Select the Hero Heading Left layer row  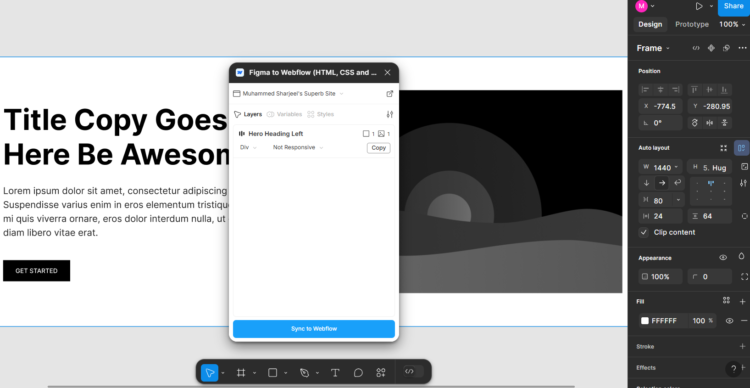(x=314, y=134)
